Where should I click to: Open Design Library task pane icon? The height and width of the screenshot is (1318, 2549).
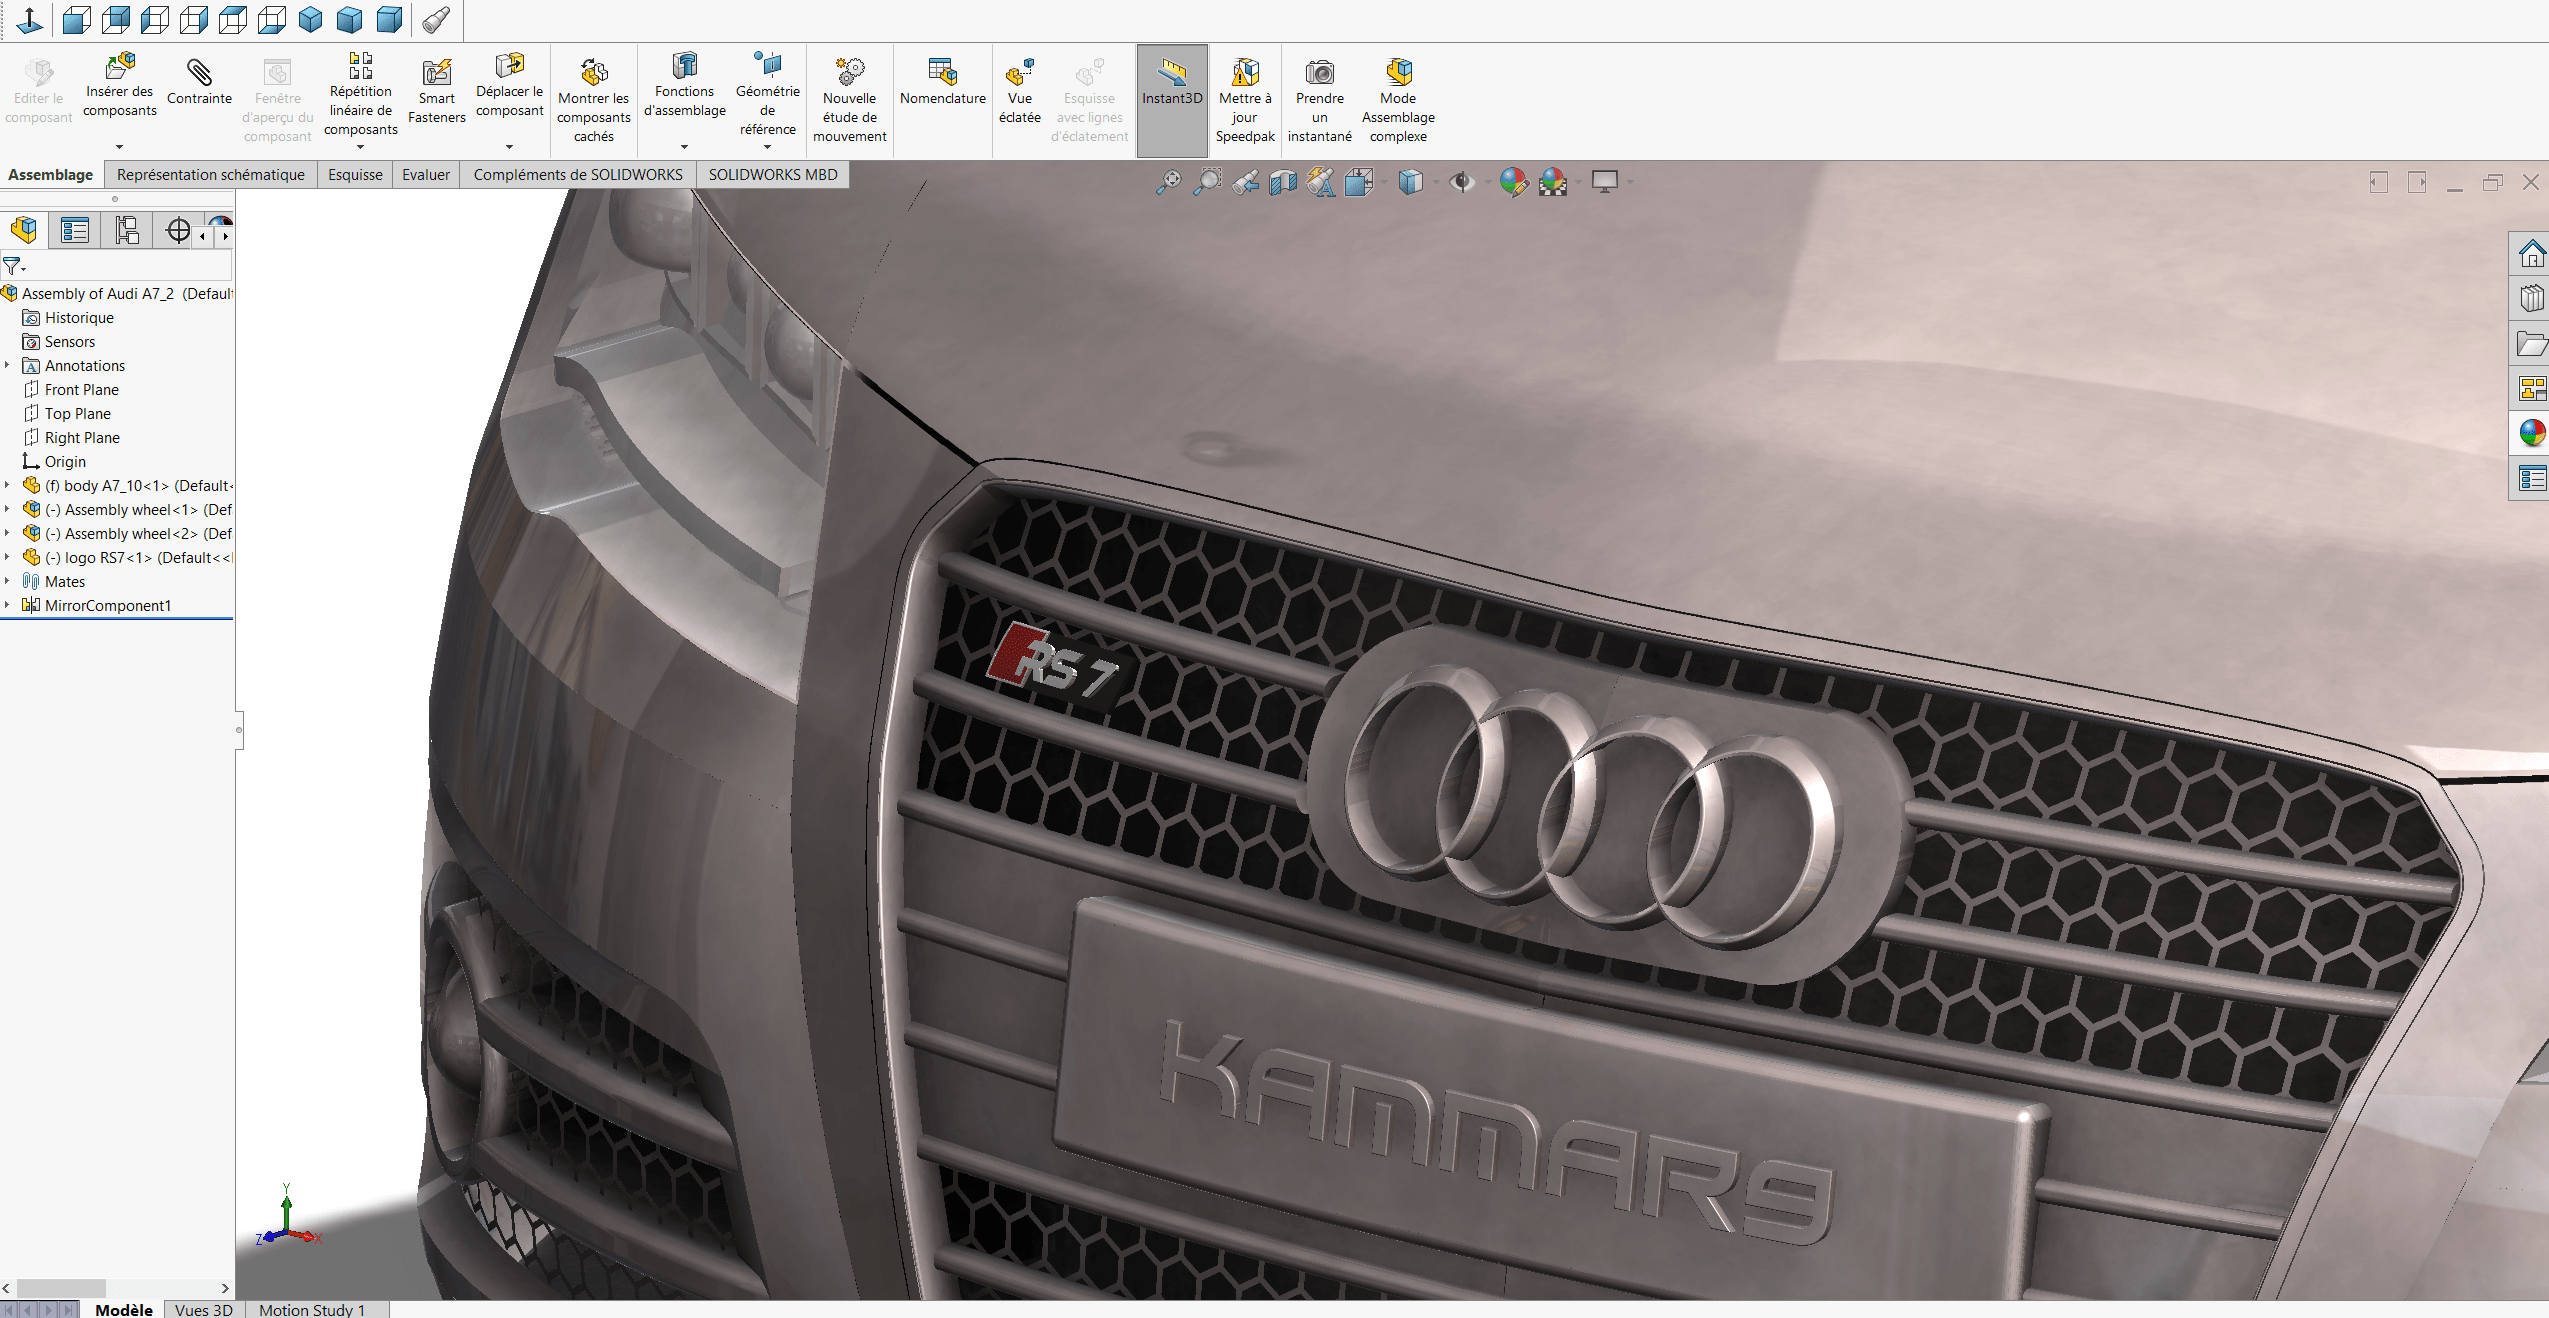(x=2531, y=298)
